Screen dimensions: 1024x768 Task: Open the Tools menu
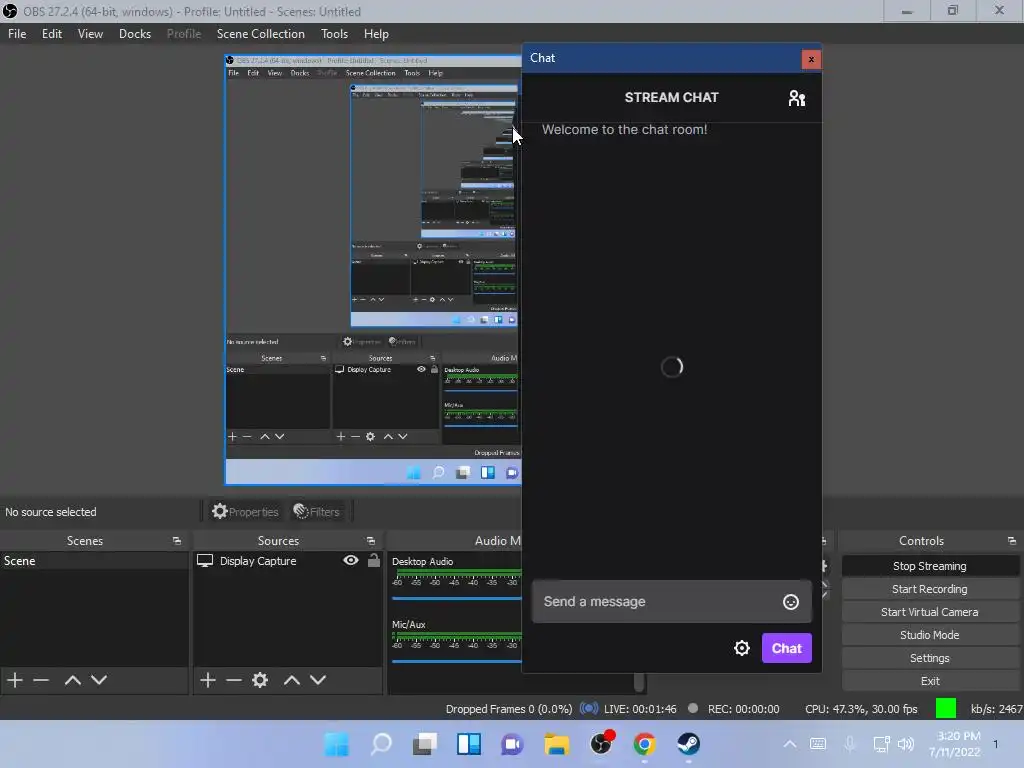(334, 34)
